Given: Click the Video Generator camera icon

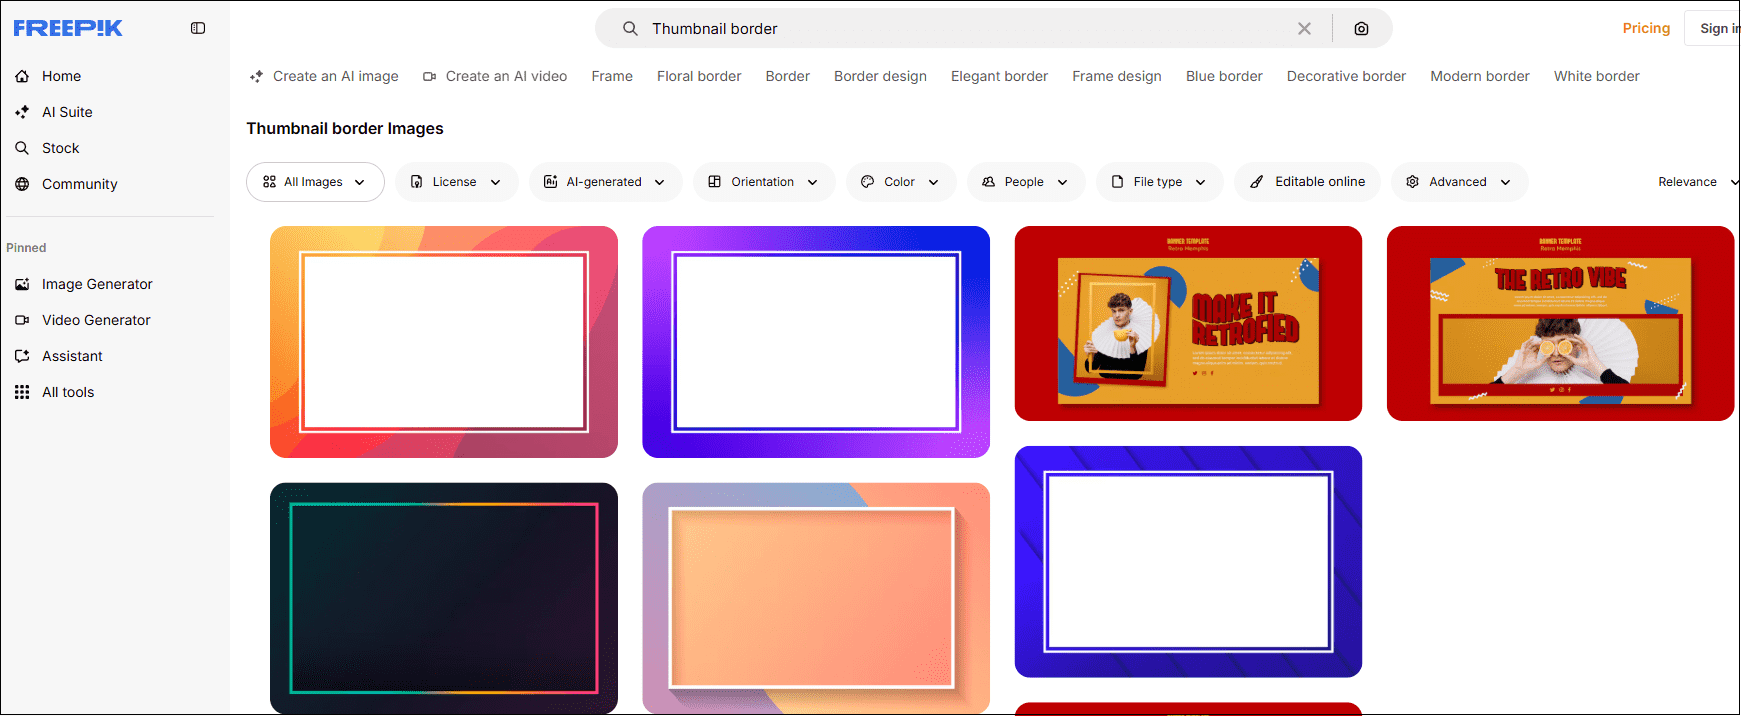Looking at the screenshot, I should [x=22, y=320].
